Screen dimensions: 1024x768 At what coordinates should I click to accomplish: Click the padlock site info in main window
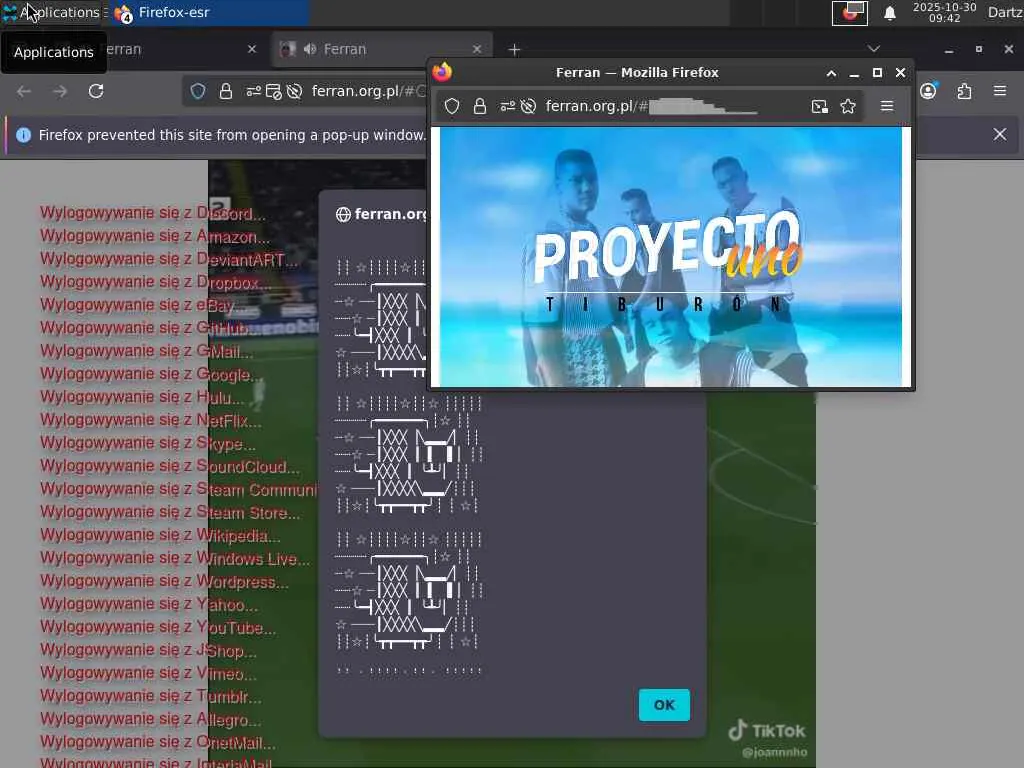[226, 91]
